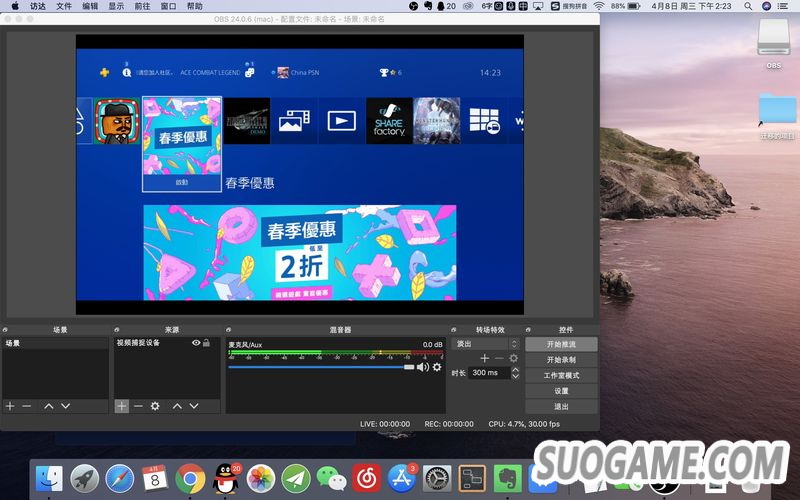Screen dimensions: 800x500
Task: Open the 编辑 menu
Action: [x=90, y=6]
